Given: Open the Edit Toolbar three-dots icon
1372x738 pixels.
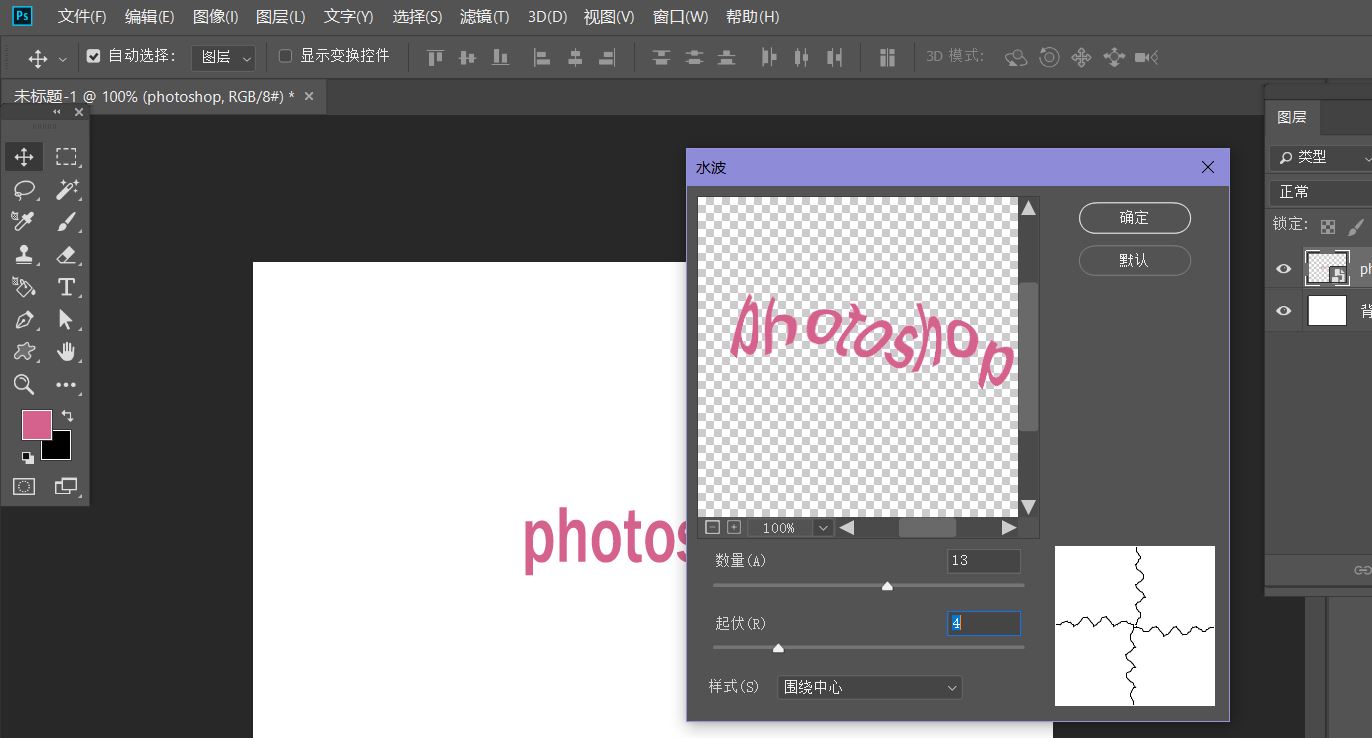Looking at the screenshot, I should 66,385.
